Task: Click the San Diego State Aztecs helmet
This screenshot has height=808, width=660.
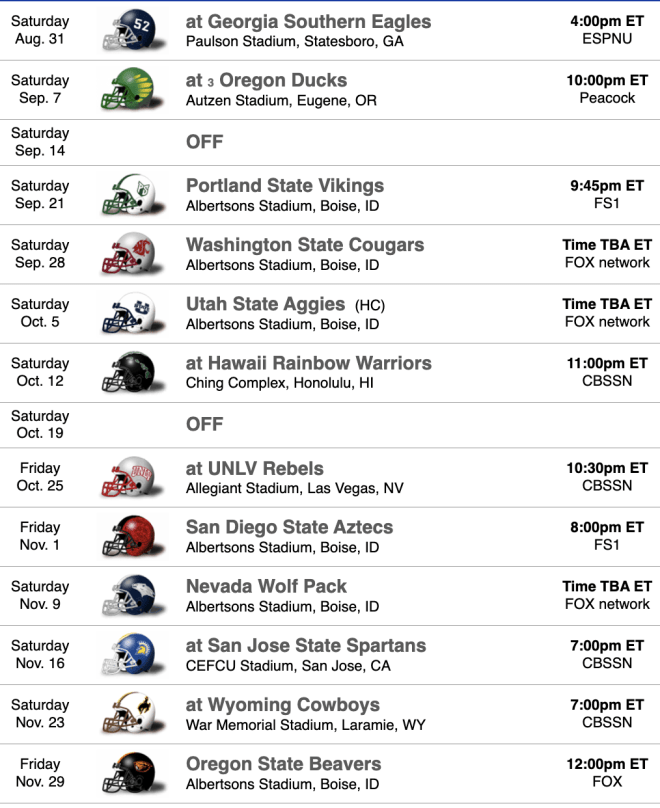Action: tap(133, 536)
